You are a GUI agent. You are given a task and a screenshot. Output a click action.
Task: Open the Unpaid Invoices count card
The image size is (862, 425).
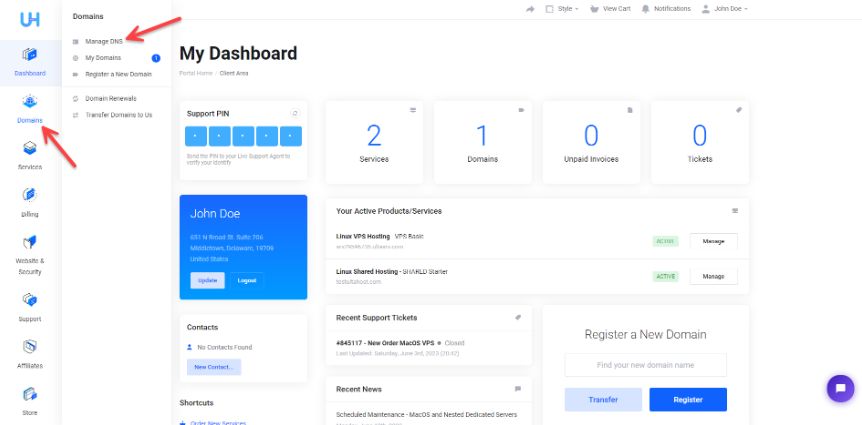(x=591, y=142)
